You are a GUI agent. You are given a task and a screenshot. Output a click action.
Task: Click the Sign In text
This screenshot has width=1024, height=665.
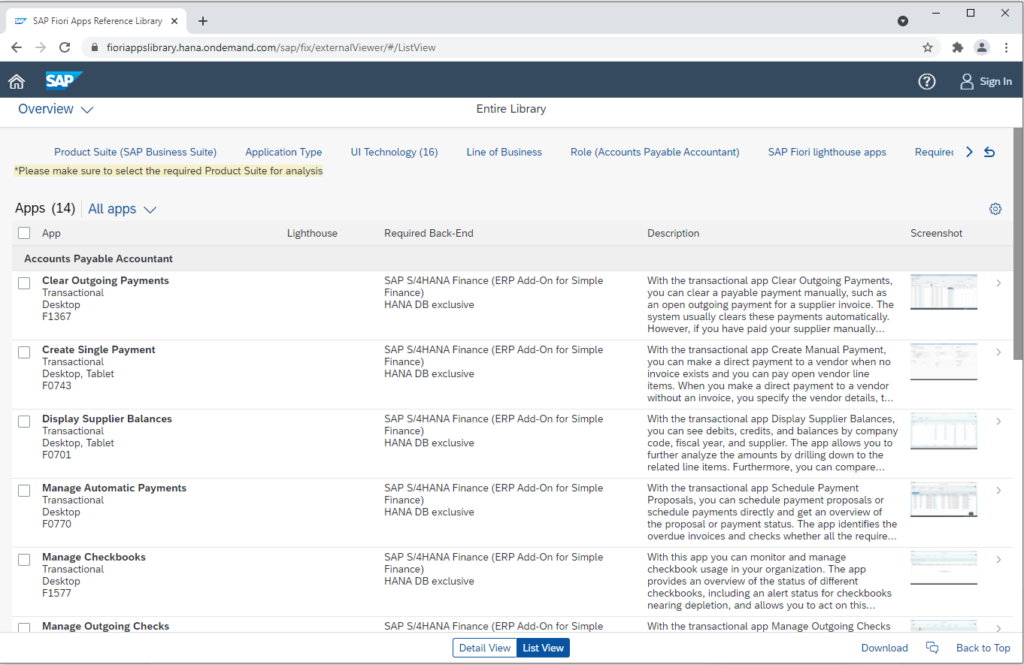[x=996, y=82]
